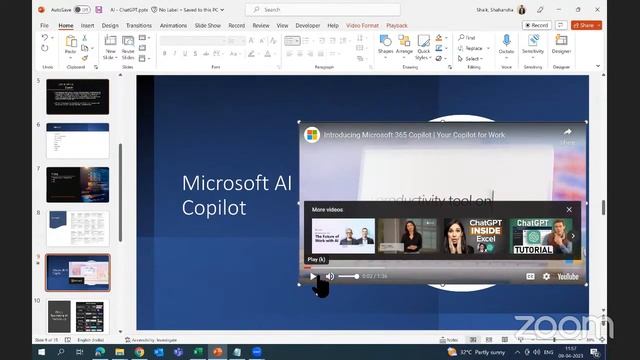Click the Search box in the title bar
Image resolution: width=640 pixels, height=360 pixels.
coord(323,9)
